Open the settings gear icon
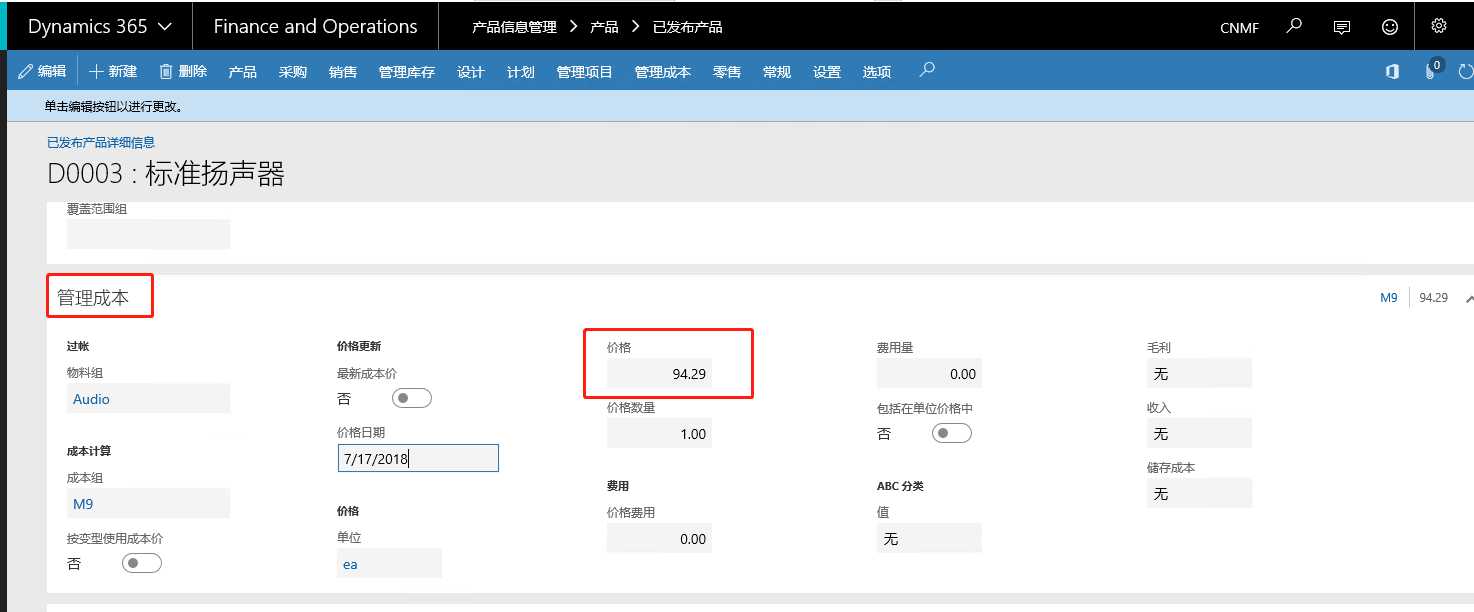The width and height of the screenshot is (1474, 612). (1439, 26)
